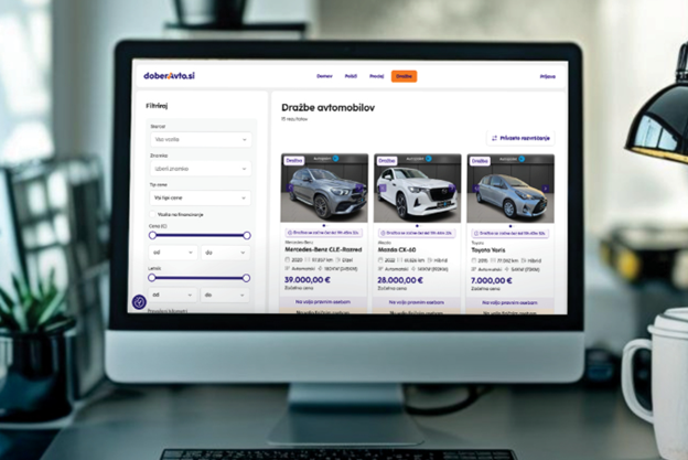Open the round floating widget icon at bottom-left
688x460 pixels.
(139, 302)
